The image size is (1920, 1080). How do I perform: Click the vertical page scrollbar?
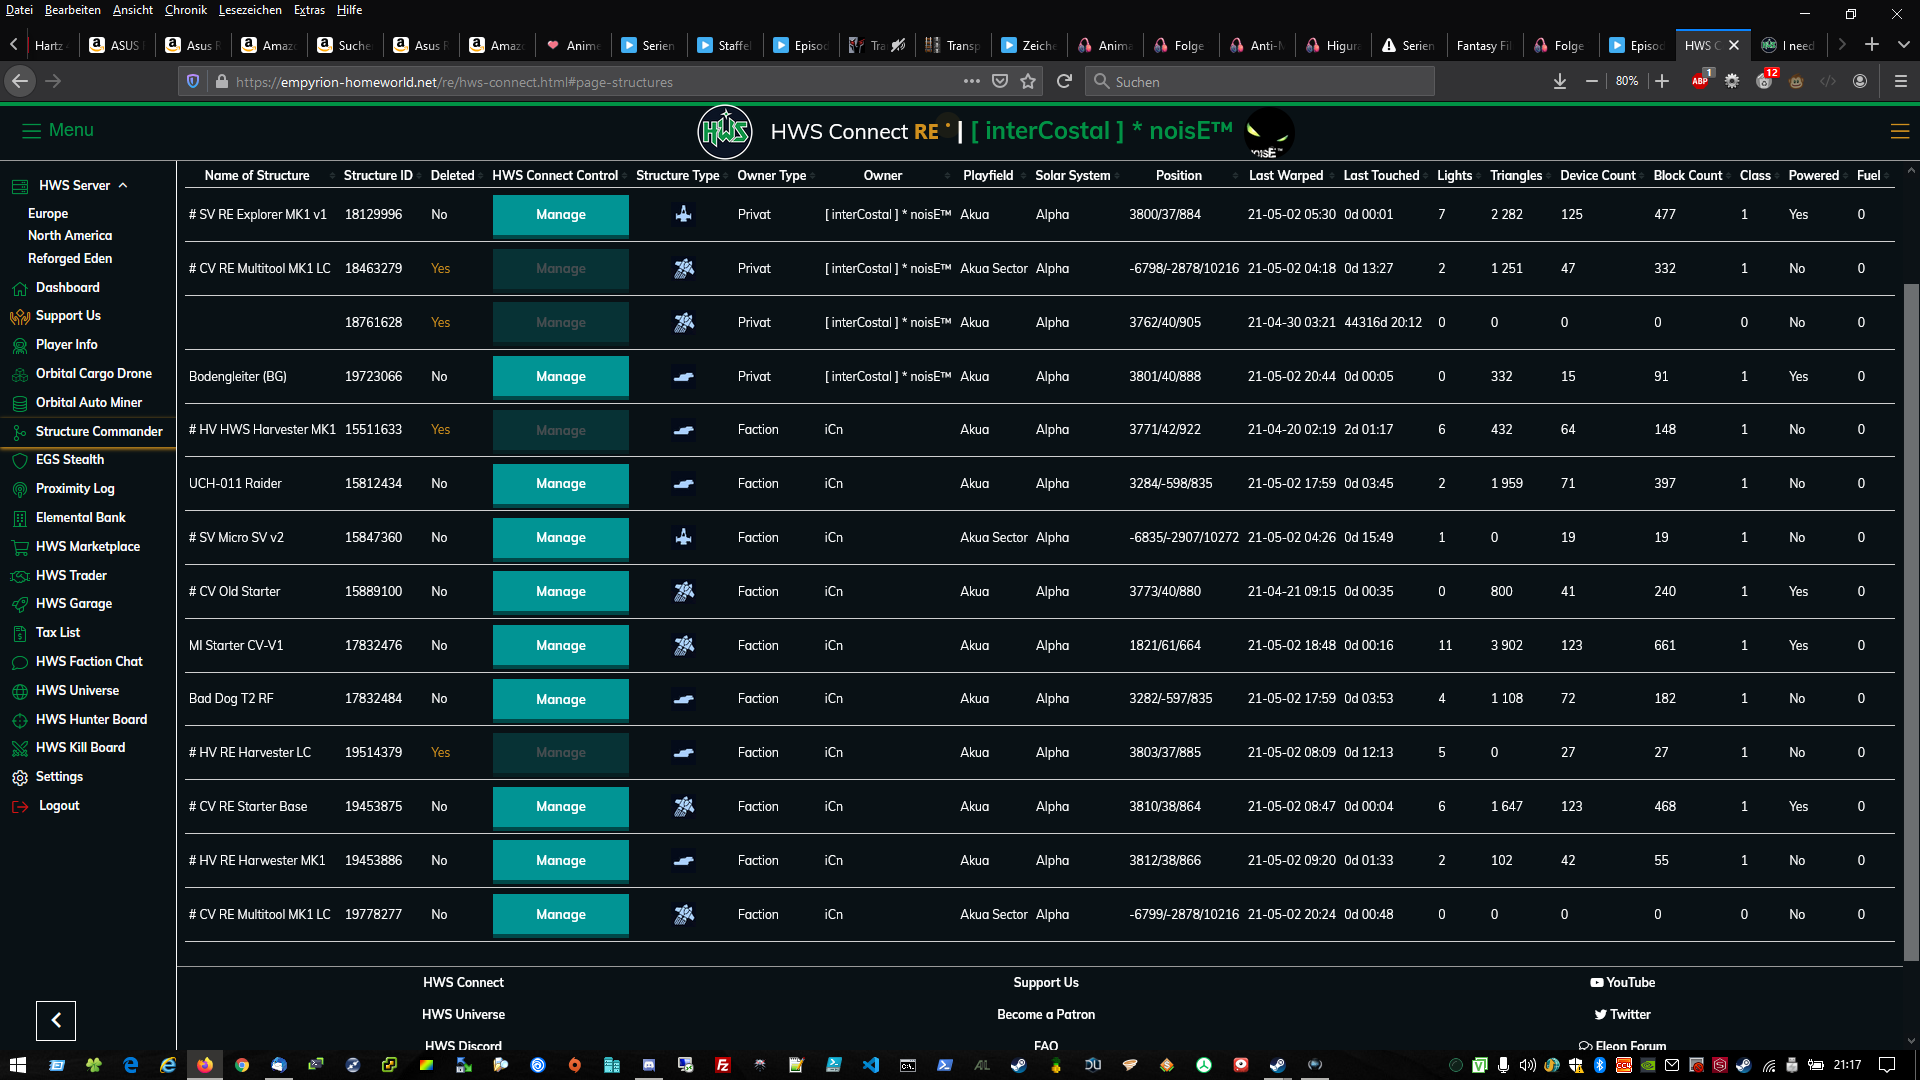(x=1911, y=620)
